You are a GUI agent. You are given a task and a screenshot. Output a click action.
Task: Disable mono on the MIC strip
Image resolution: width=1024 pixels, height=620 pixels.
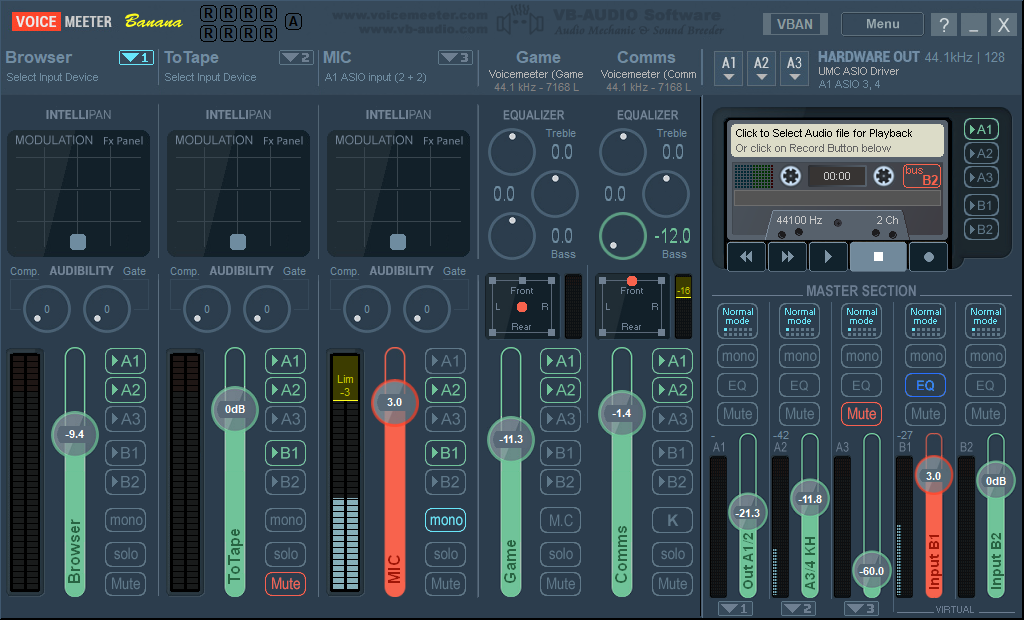click(445, 520)
